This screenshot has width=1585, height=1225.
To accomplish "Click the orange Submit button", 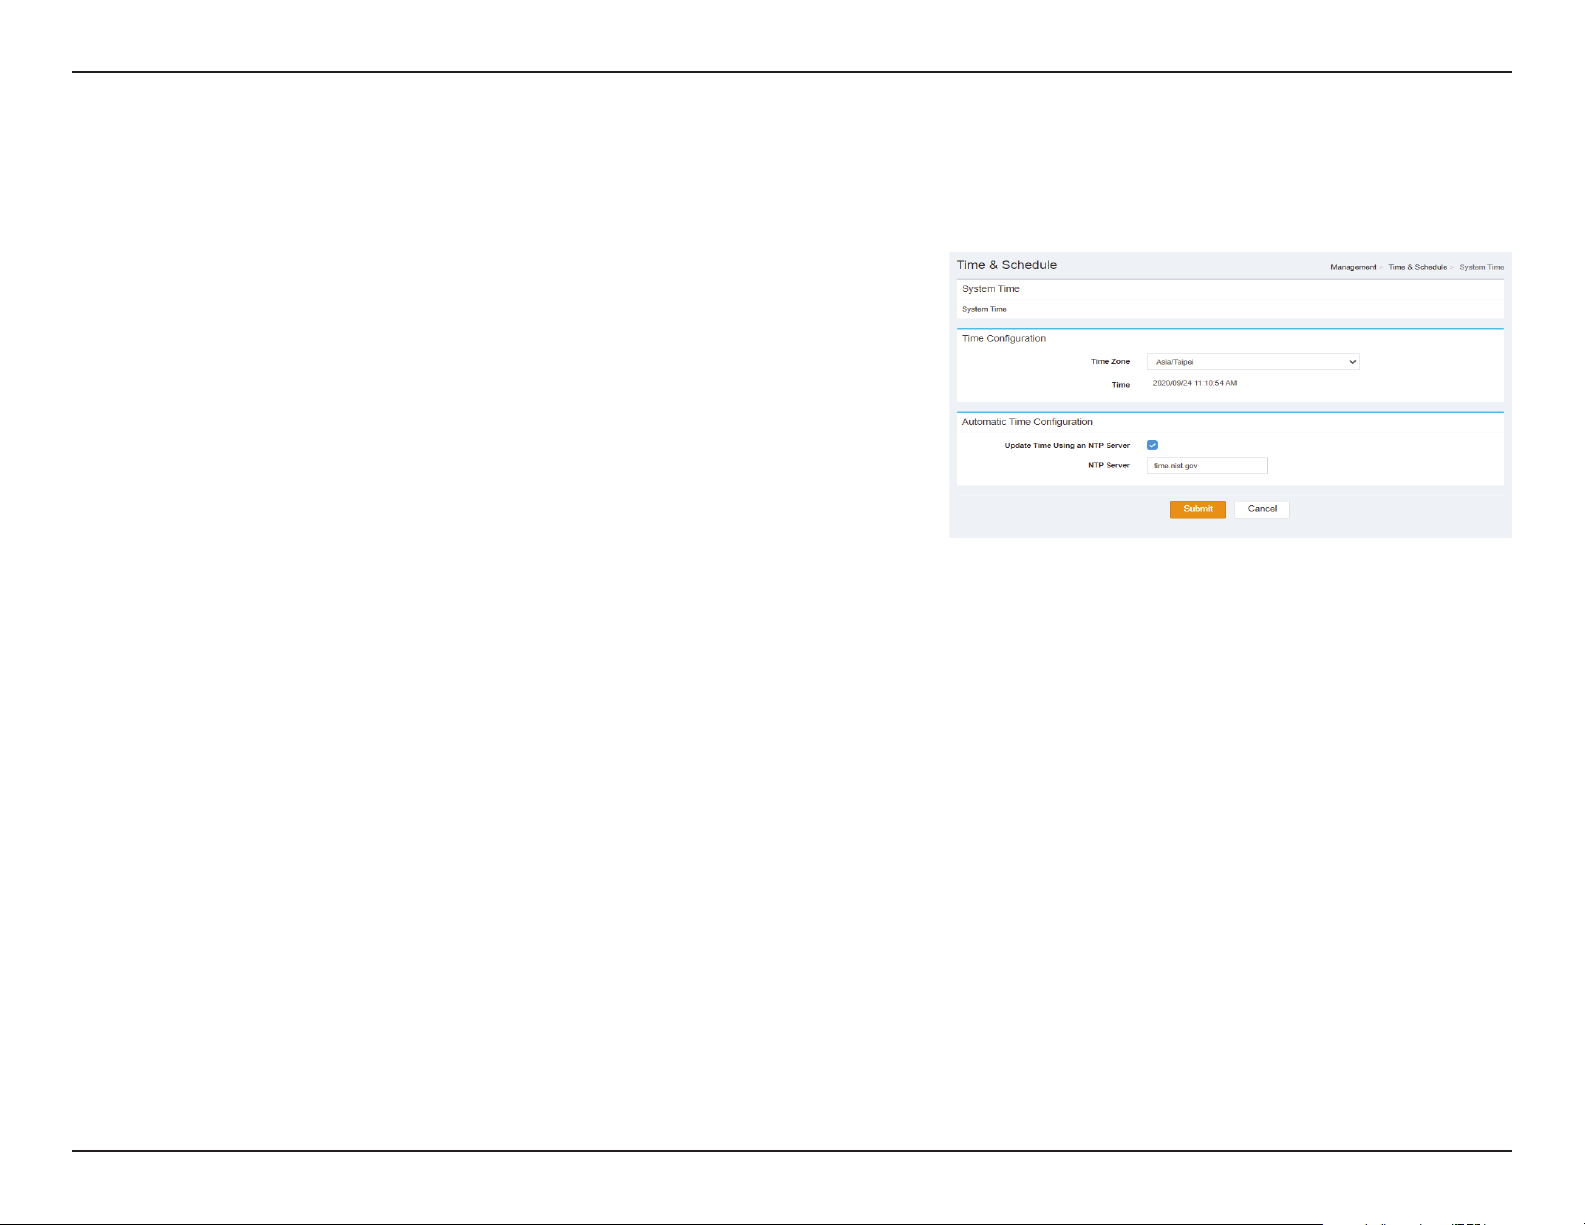I will [1198, 509].
